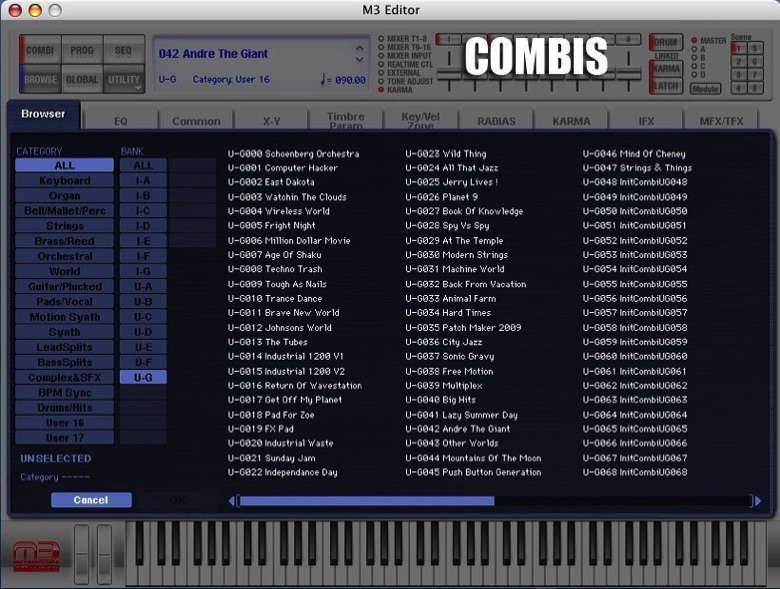The image size is (780, 589).
Task: Select the MIXER T9-16 control assign
Action: coord(381,47)
